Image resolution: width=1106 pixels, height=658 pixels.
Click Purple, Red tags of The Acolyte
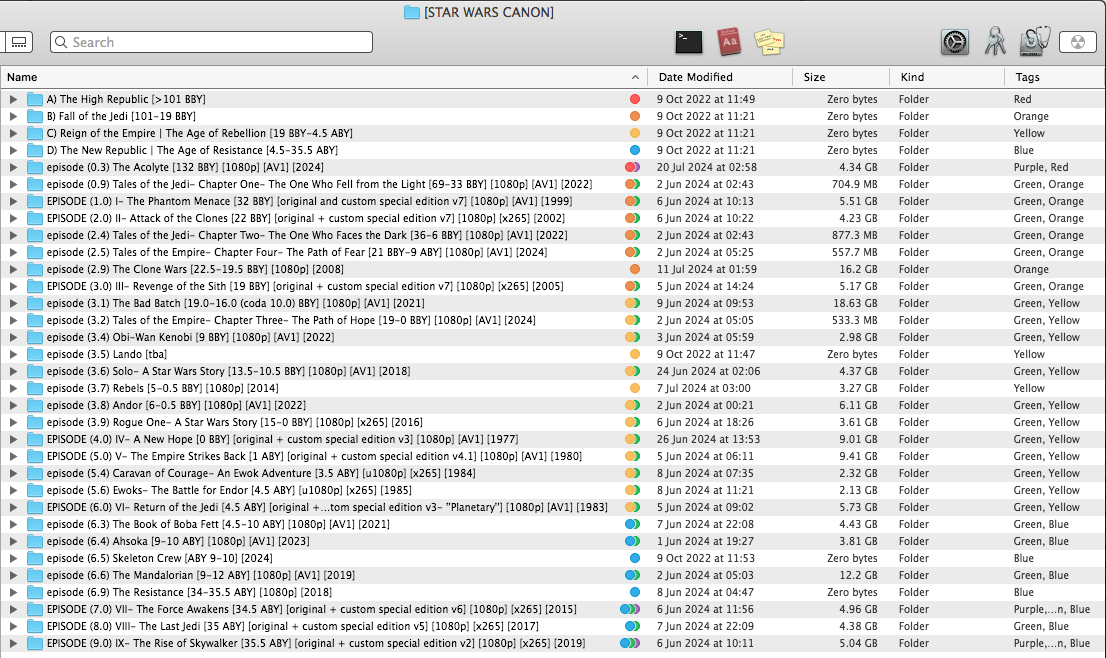pyautogui.click(x=1041, y=167)
